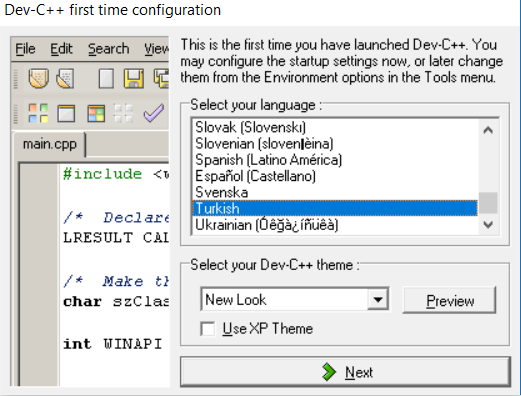Click the purple checkmark syntax-check icon
The image size is (521, 396).
coord(154,113)
